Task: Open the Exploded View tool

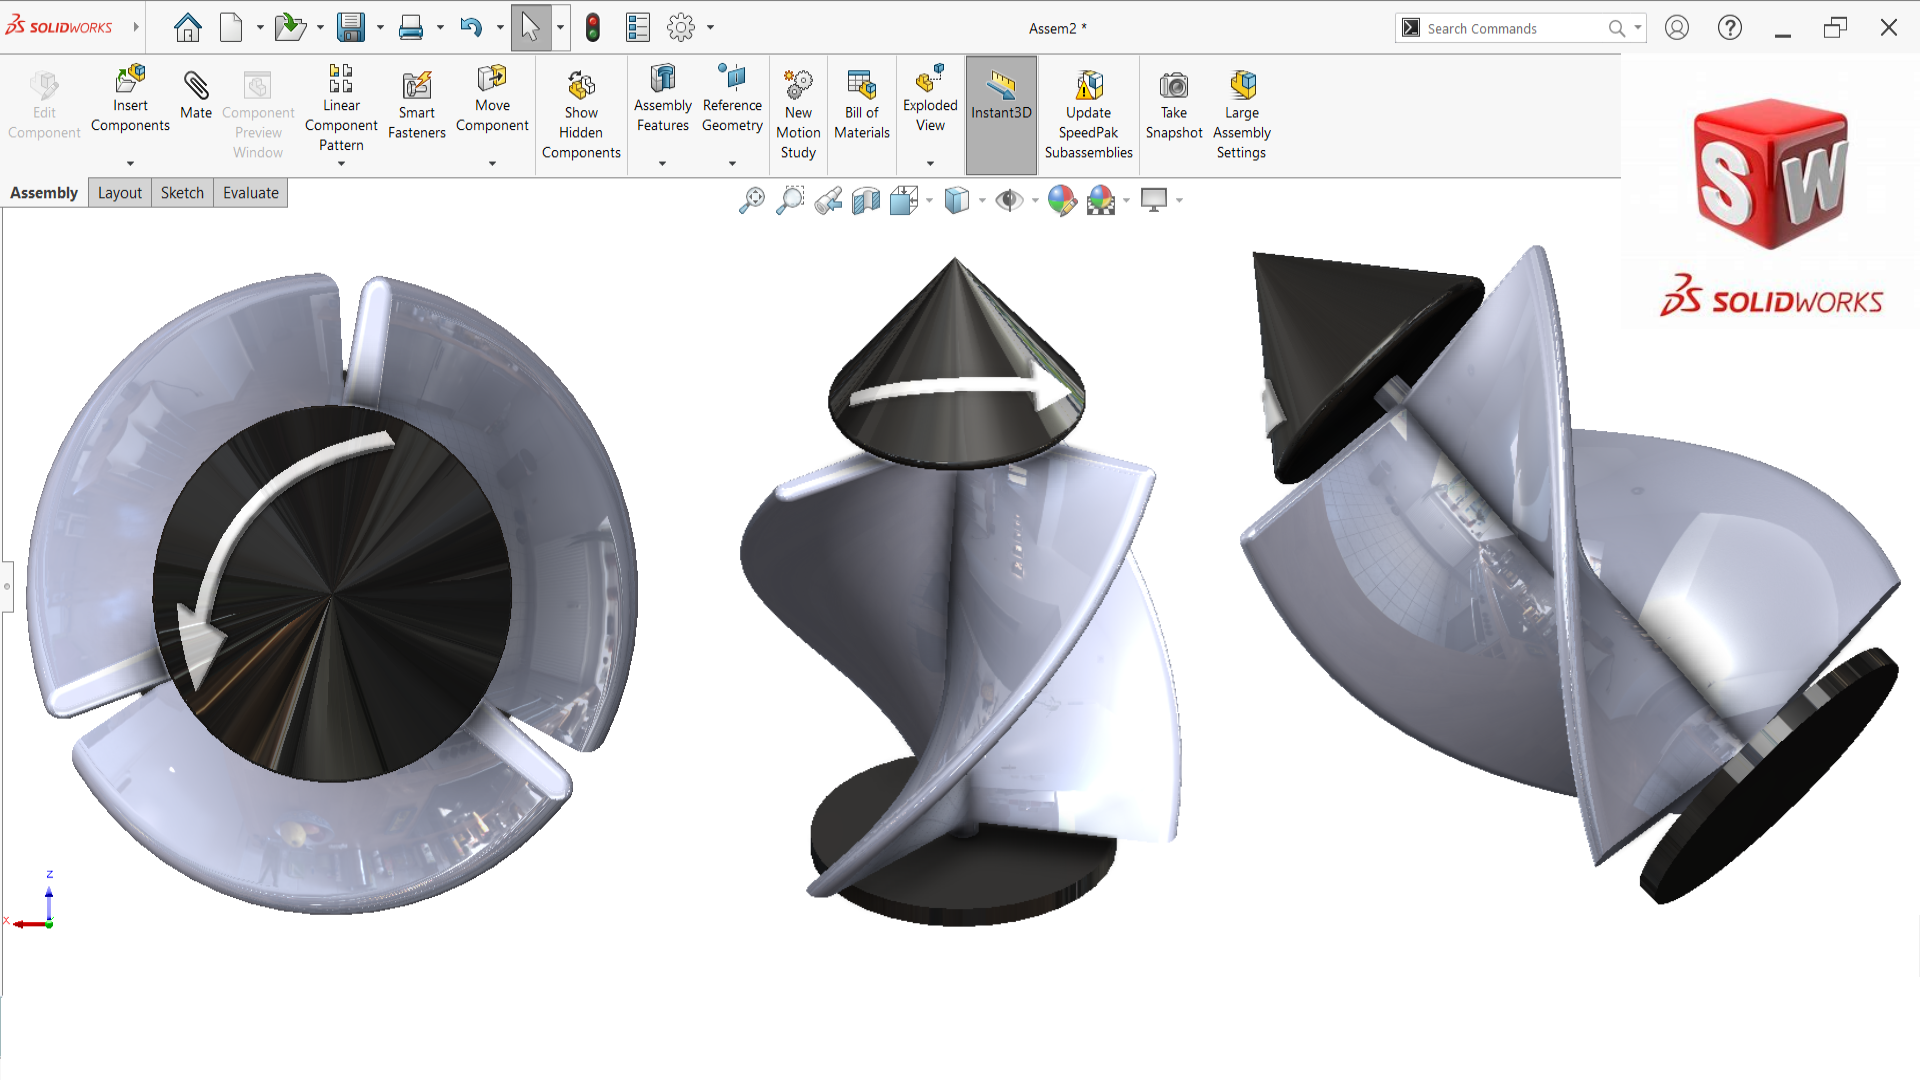Action: click(x=930, y=98)
